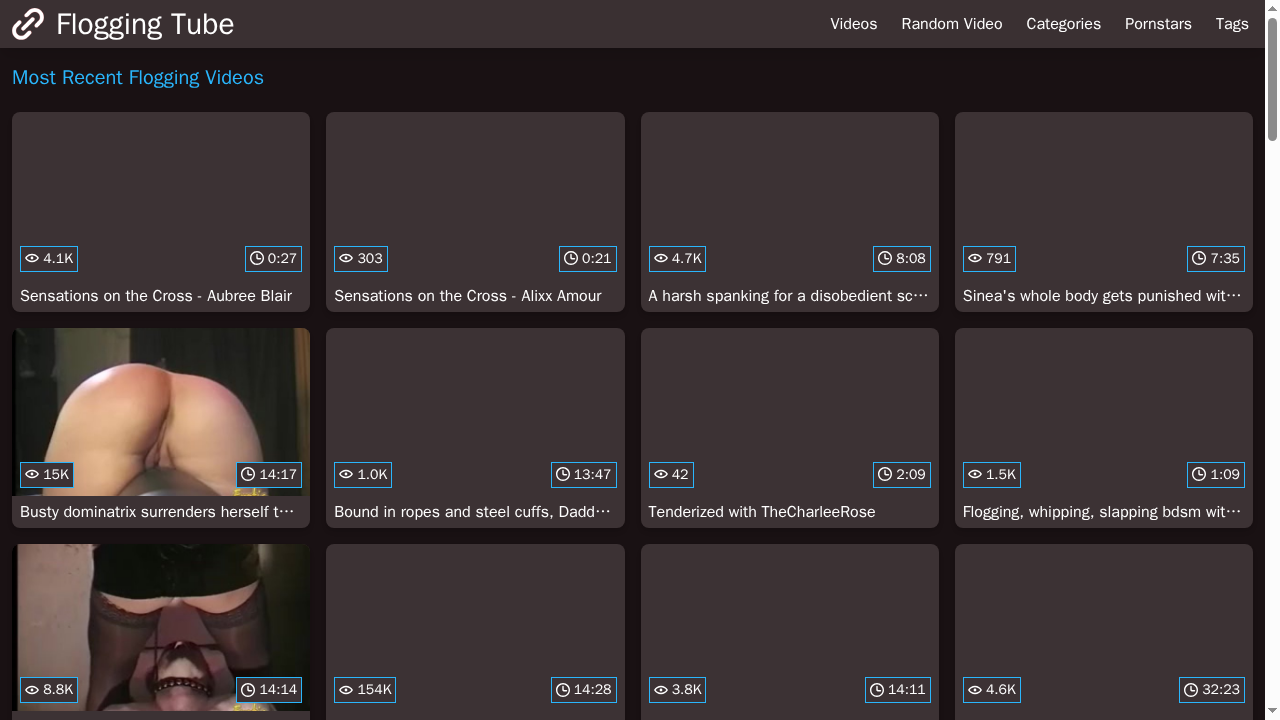Image resolution: width=1280 pixels, height=720 pixels.
Task: Click the chain link logo icon
Action: coord(28,24)
